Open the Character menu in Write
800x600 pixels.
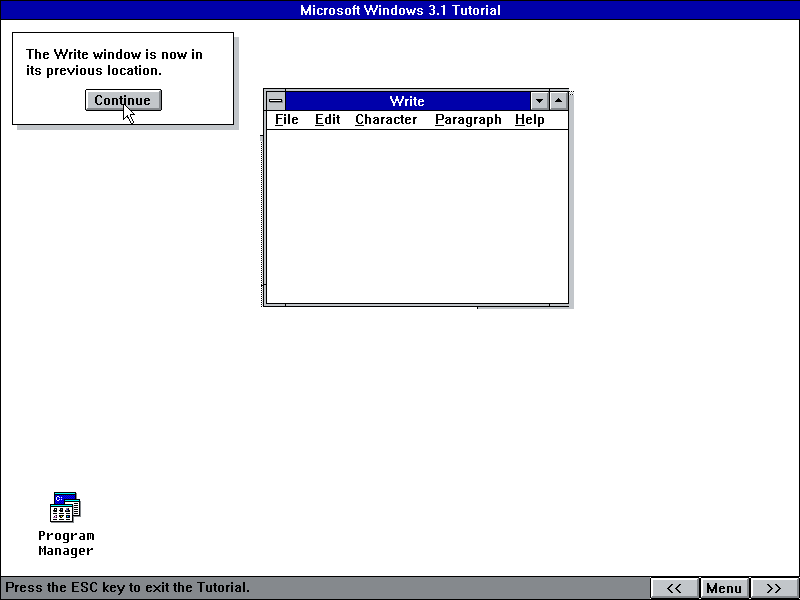pyautogui.click(x=386, y=120)
